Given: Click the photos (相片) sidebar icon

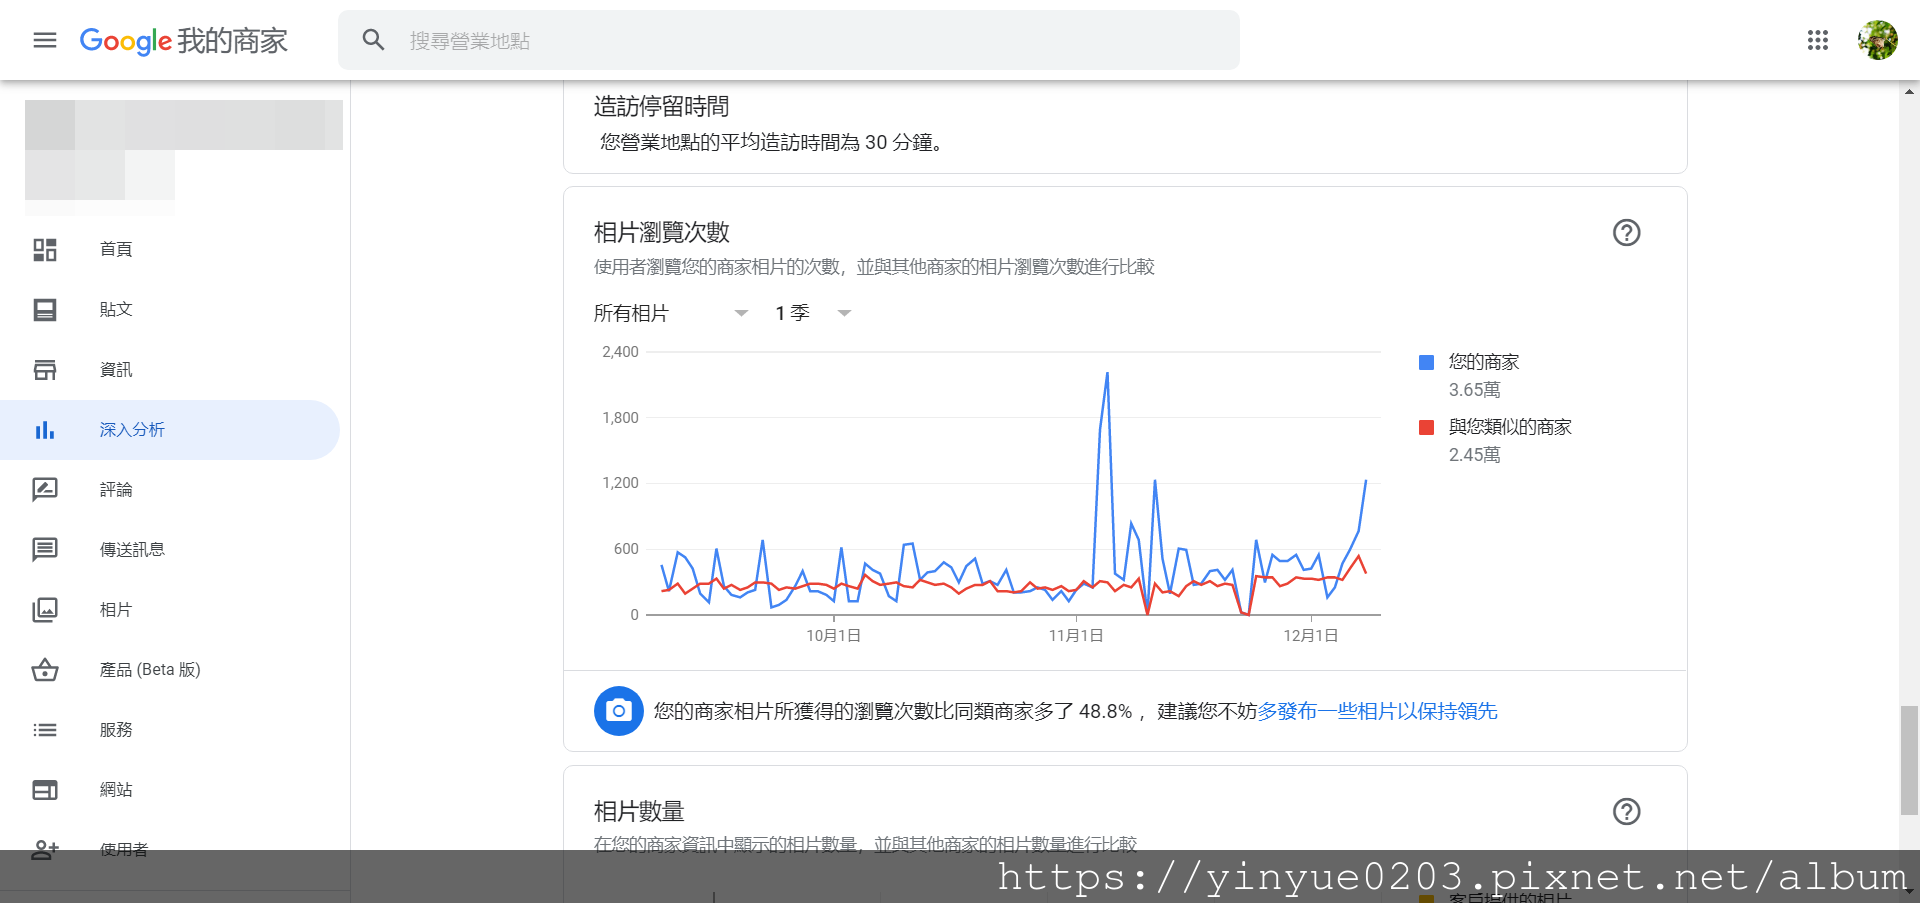Looking at the screenshot, I should pyautogui.click(x=45, y=609).
